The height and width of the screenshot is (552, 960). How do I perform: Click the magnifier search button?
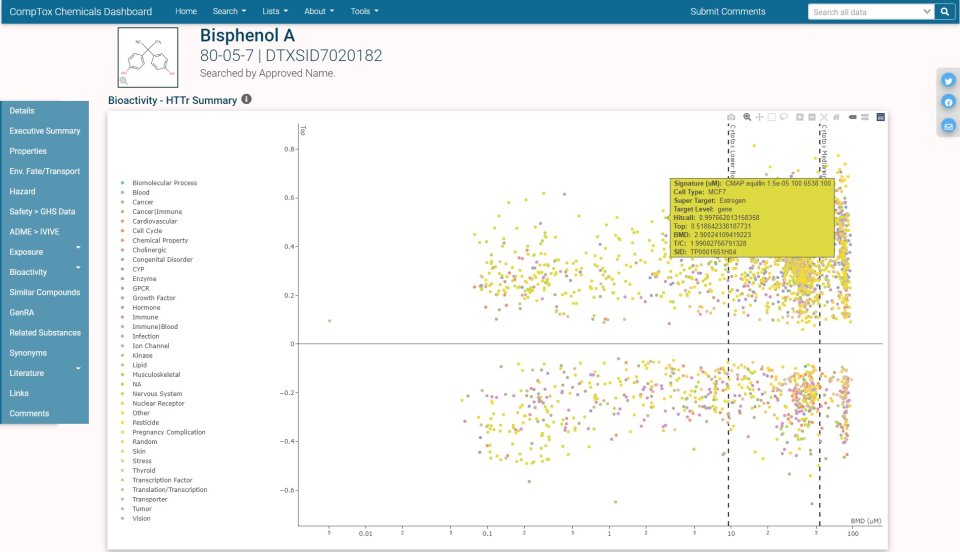click(x=944, y=12)
